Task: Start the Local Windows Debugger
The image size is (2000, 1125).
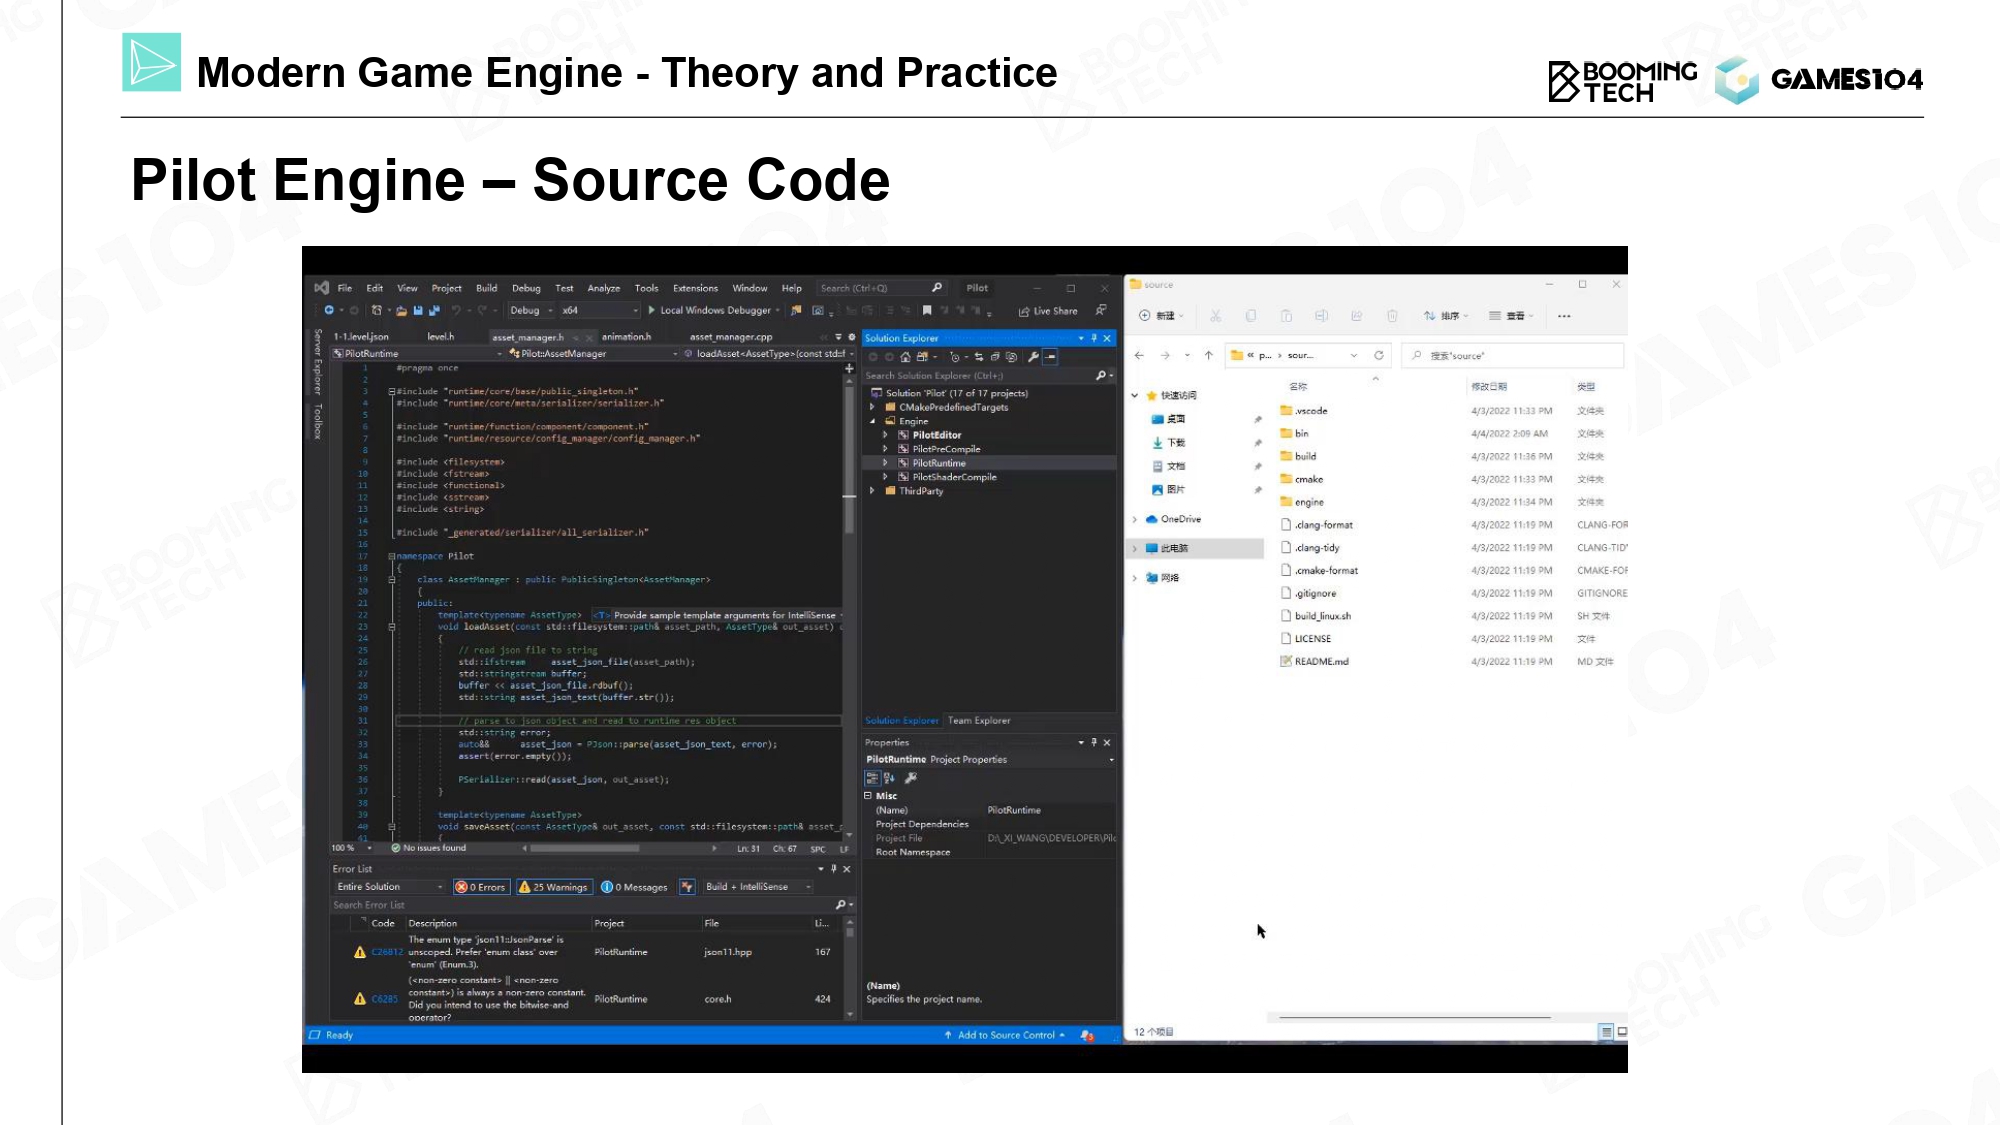Action: click(x=714, y=311)
